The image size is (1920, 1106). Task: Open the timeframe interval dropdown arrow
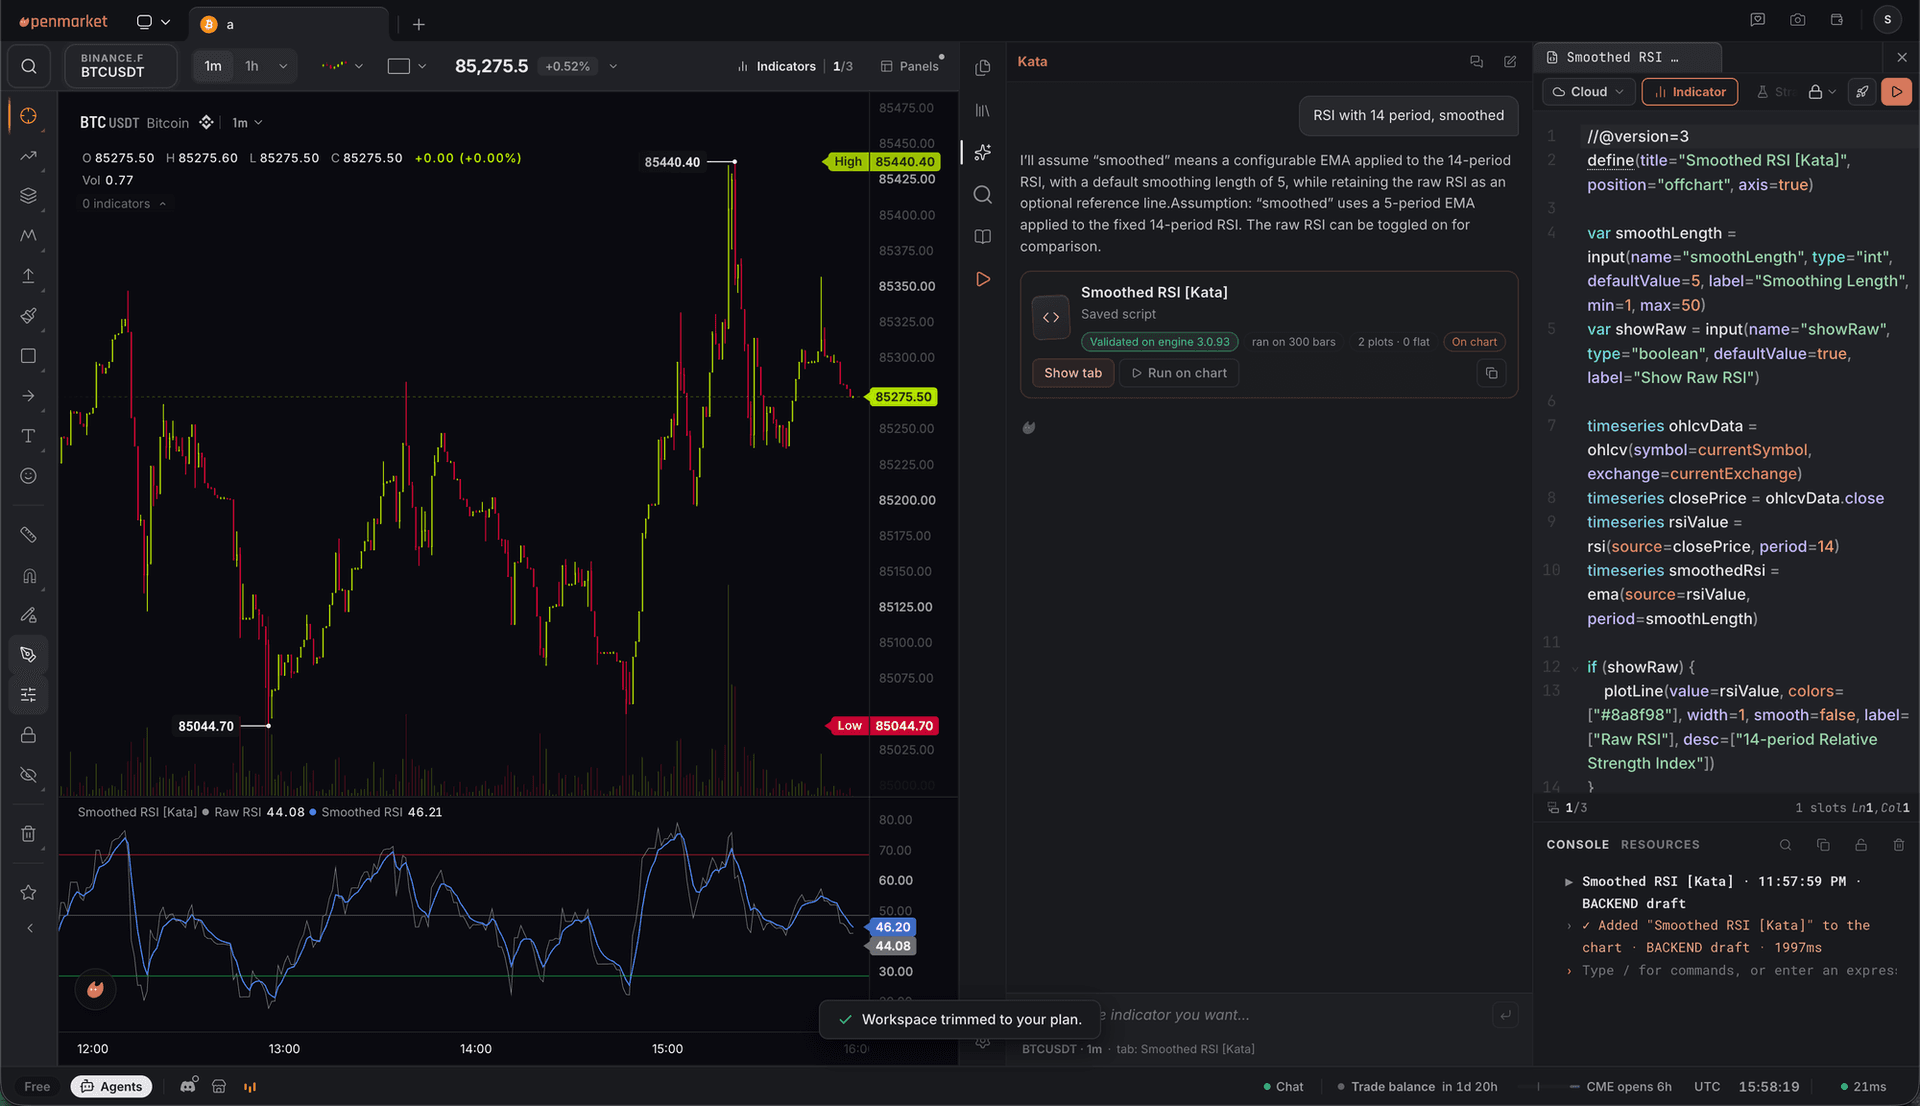point(283,67)
